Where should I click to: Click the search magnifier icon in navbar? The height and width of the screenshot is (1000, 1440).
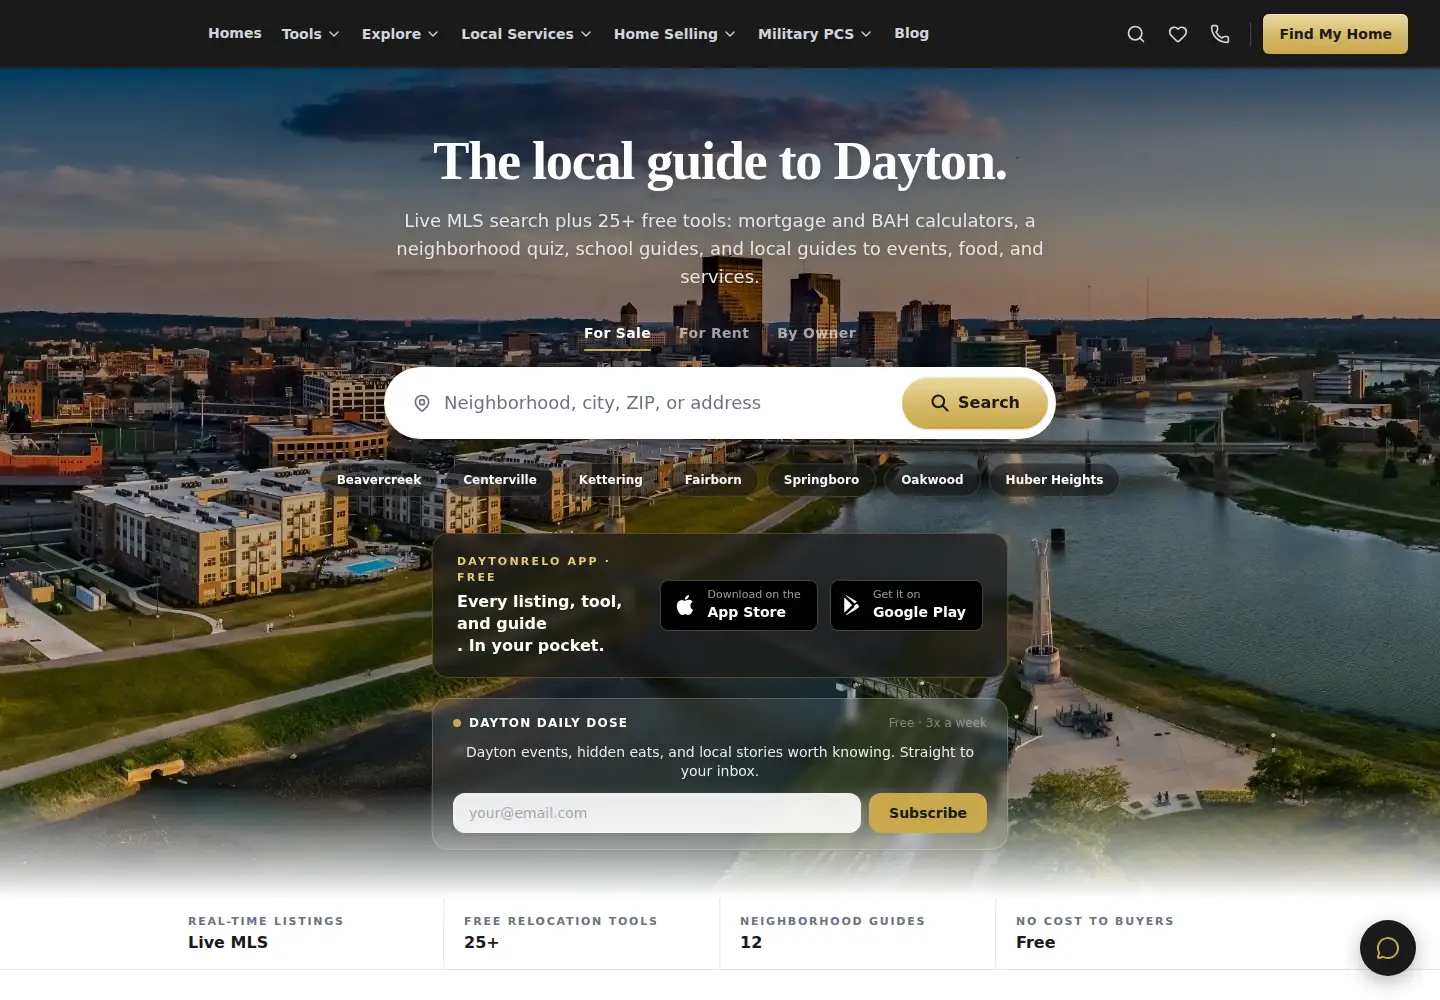coord(1136,34)
